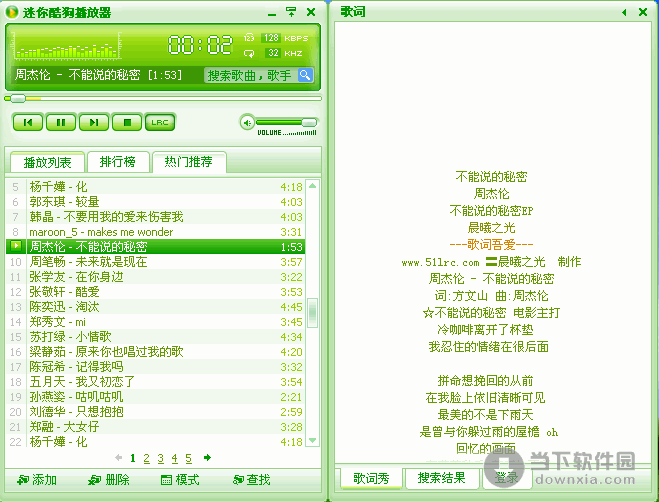Toggle the LRC lyrics display button
659x502 pixels.
[159, 122]
